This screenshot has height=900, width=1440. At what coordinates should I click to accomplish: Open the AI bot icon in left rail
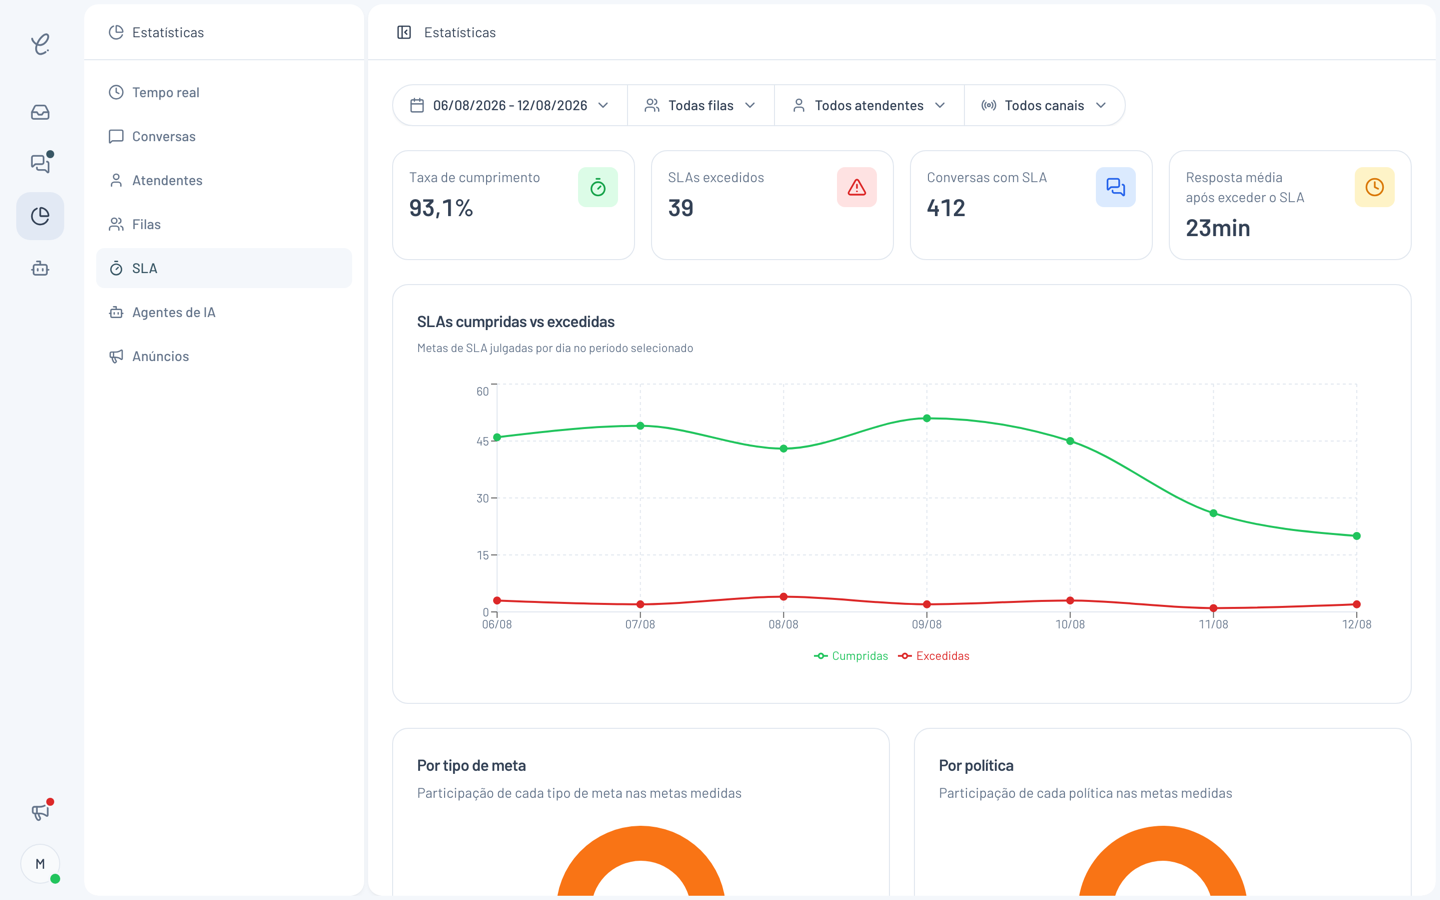(40, 268)
